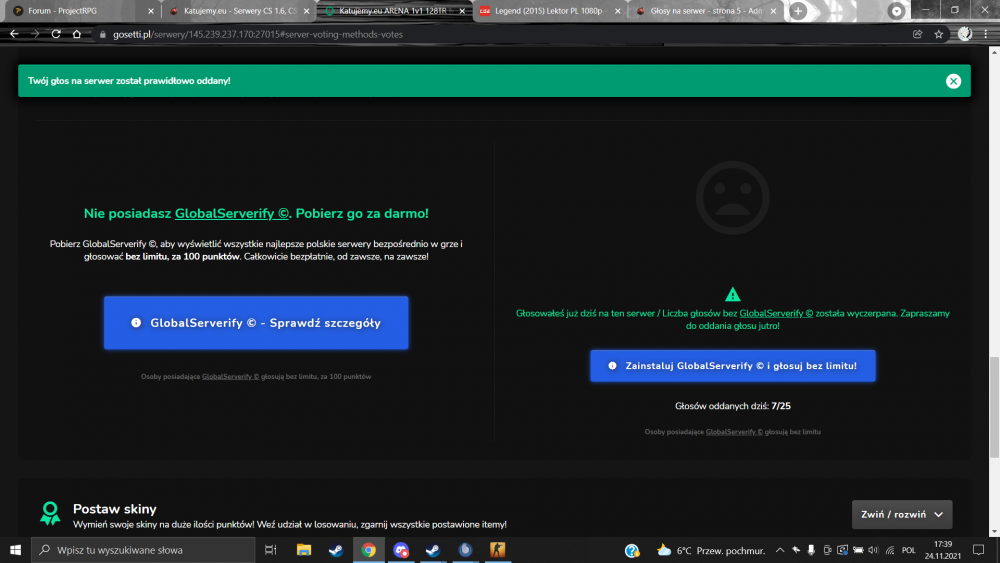Click the 'Wpisz tu wyszukiwane słowa' search box
This screenshot has height=563, width=1000.
tap(143, 550)
